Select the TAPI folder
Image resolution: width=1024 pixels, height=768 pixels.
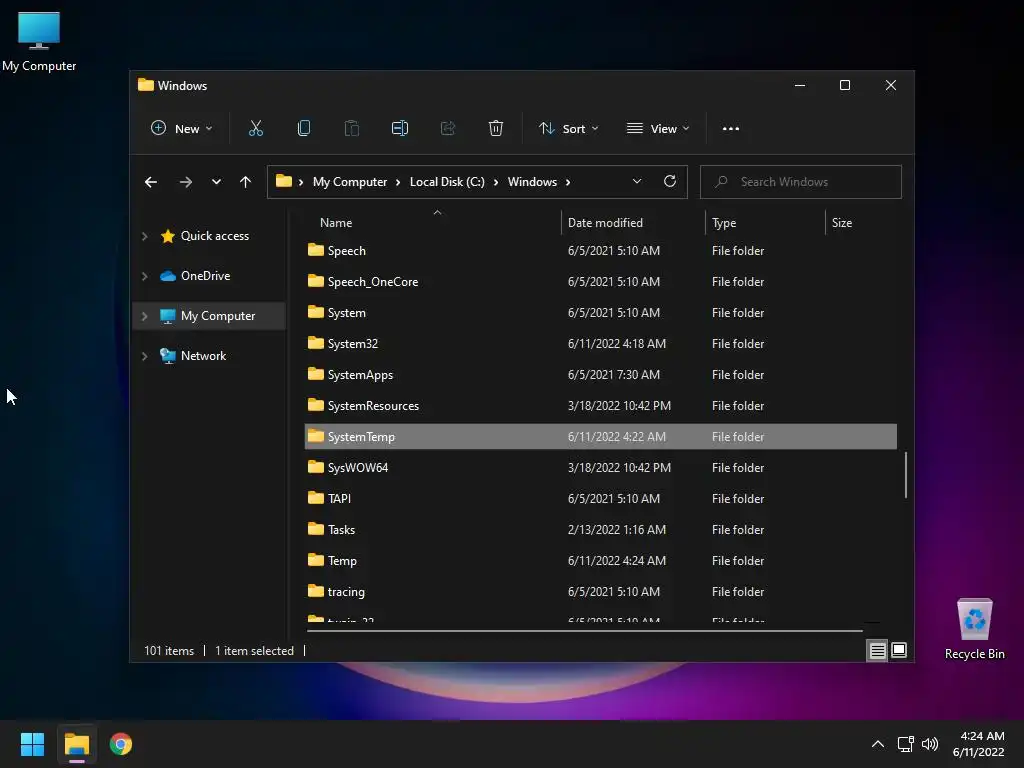click(600, 498)
